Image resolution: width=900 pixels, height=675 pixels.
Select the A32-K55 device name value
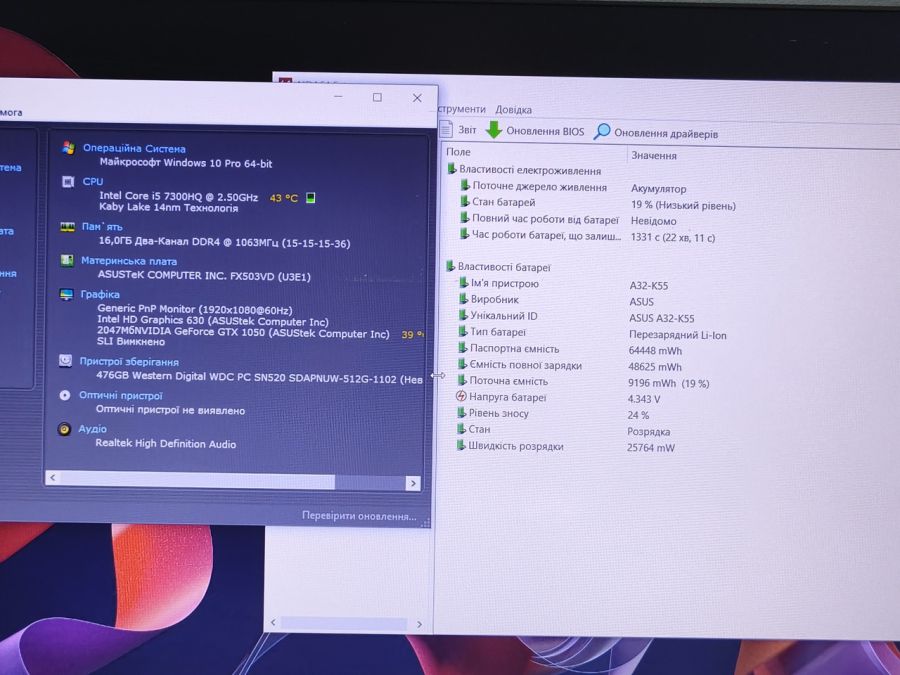click(649, 286)
